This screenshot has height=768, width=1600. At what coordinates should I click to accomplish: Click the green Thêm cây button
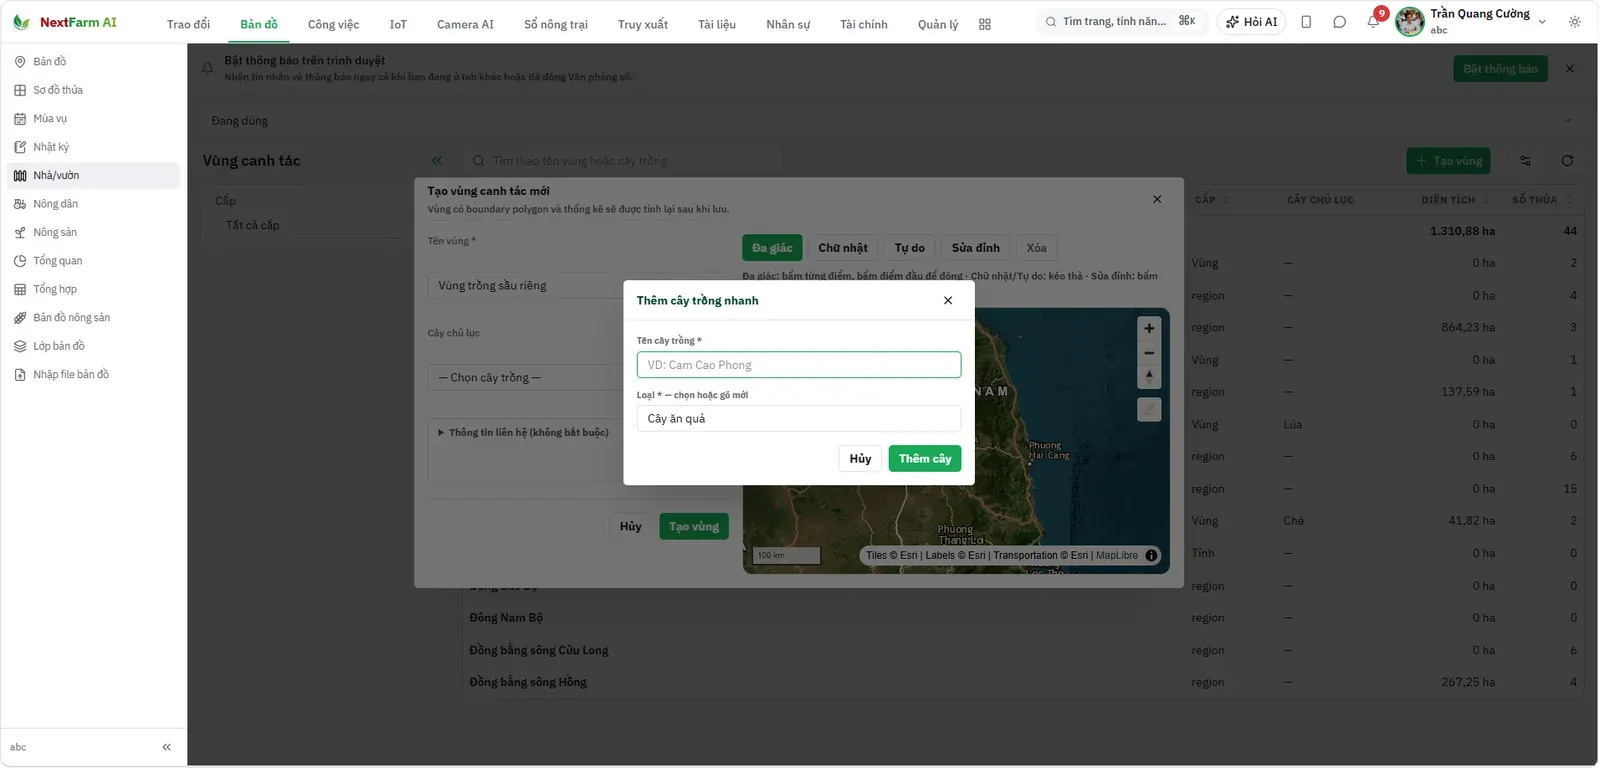pos(925,459)
